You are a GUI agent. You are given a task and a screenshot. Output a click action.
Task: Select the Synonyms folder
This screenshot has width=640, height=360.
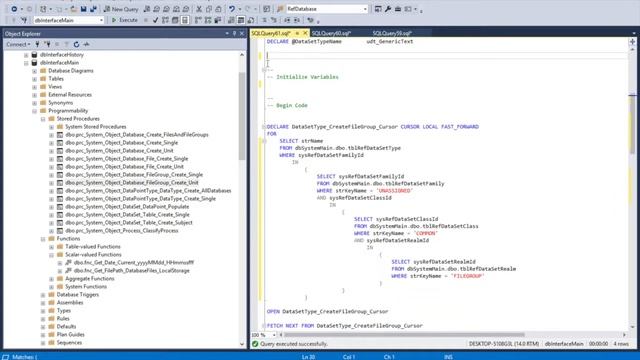pos(60,103)
